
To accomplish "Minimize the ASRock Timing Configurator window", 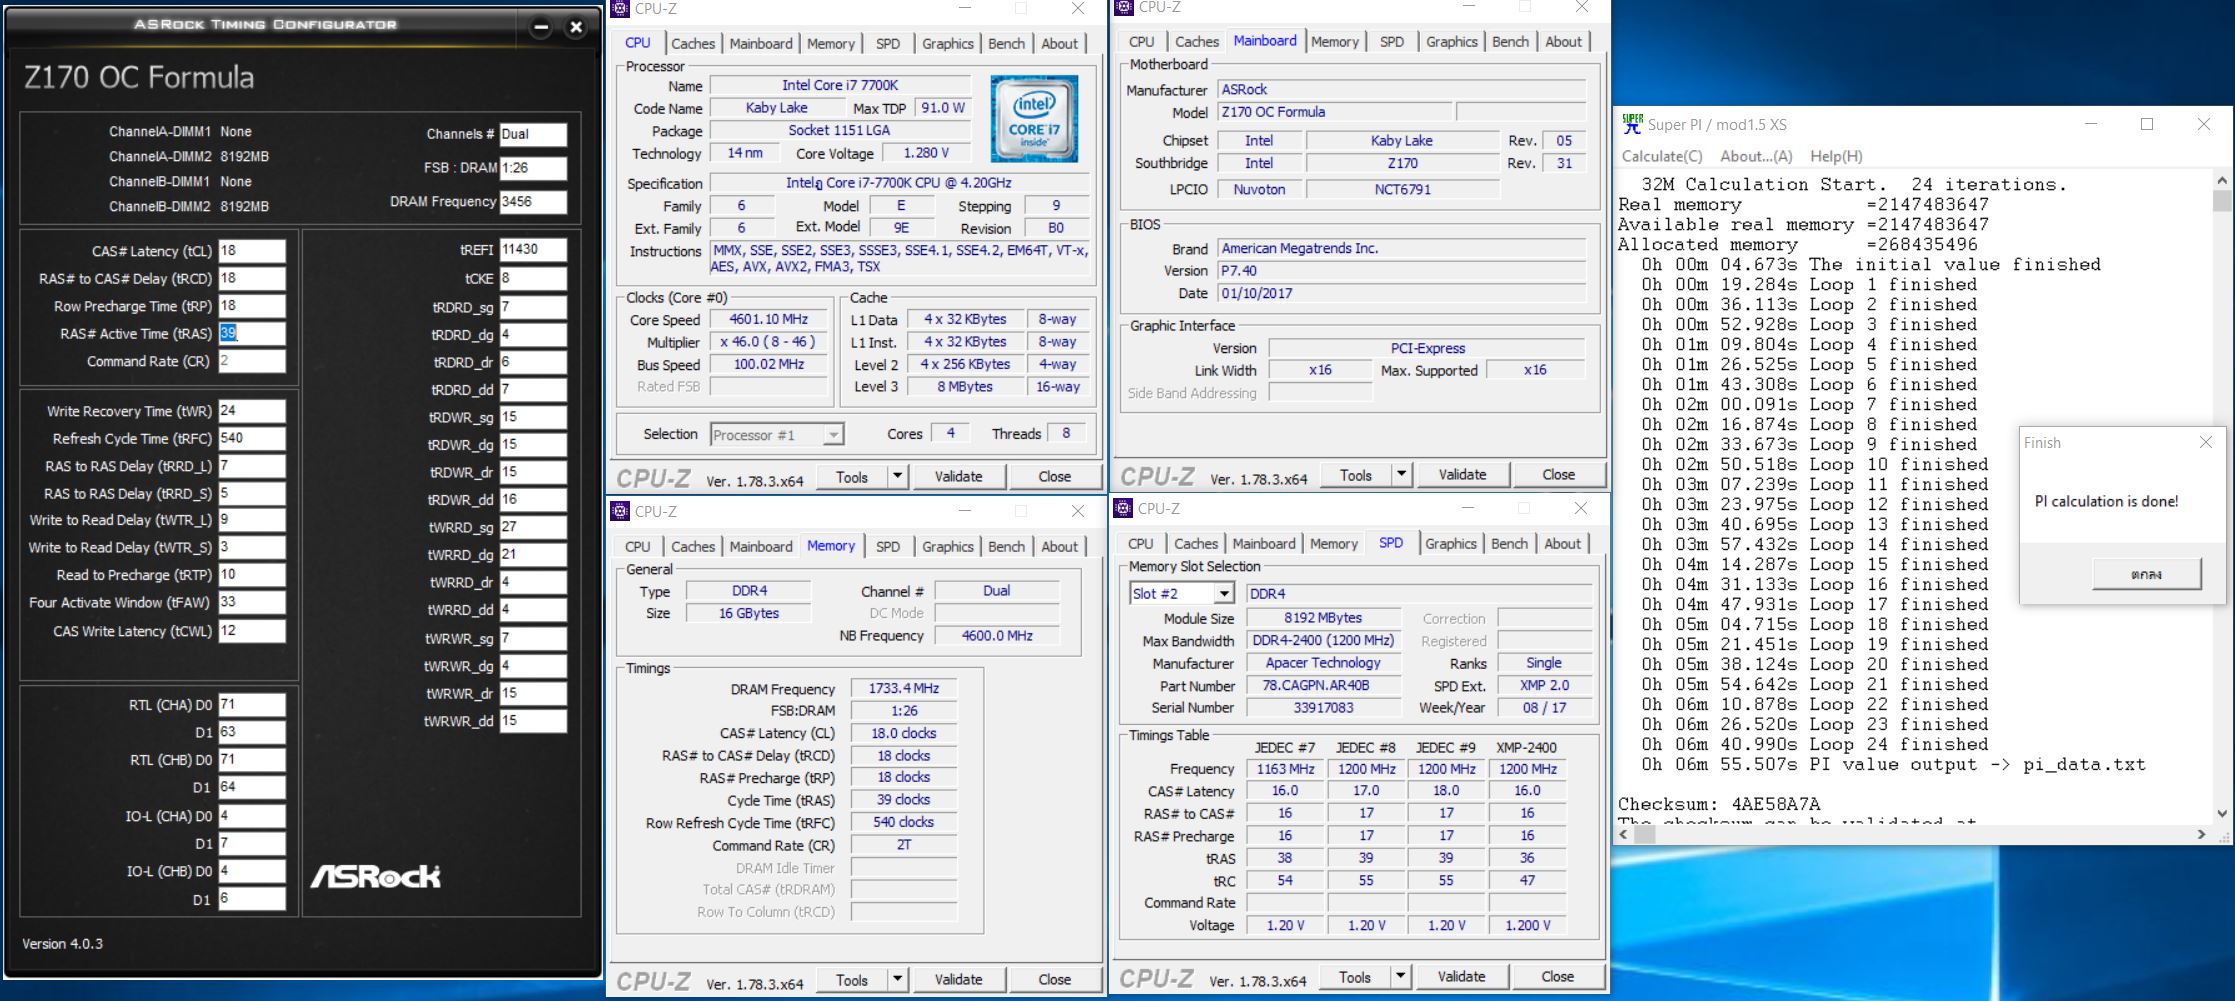I will pyautogui.click(x=541, y=27).
